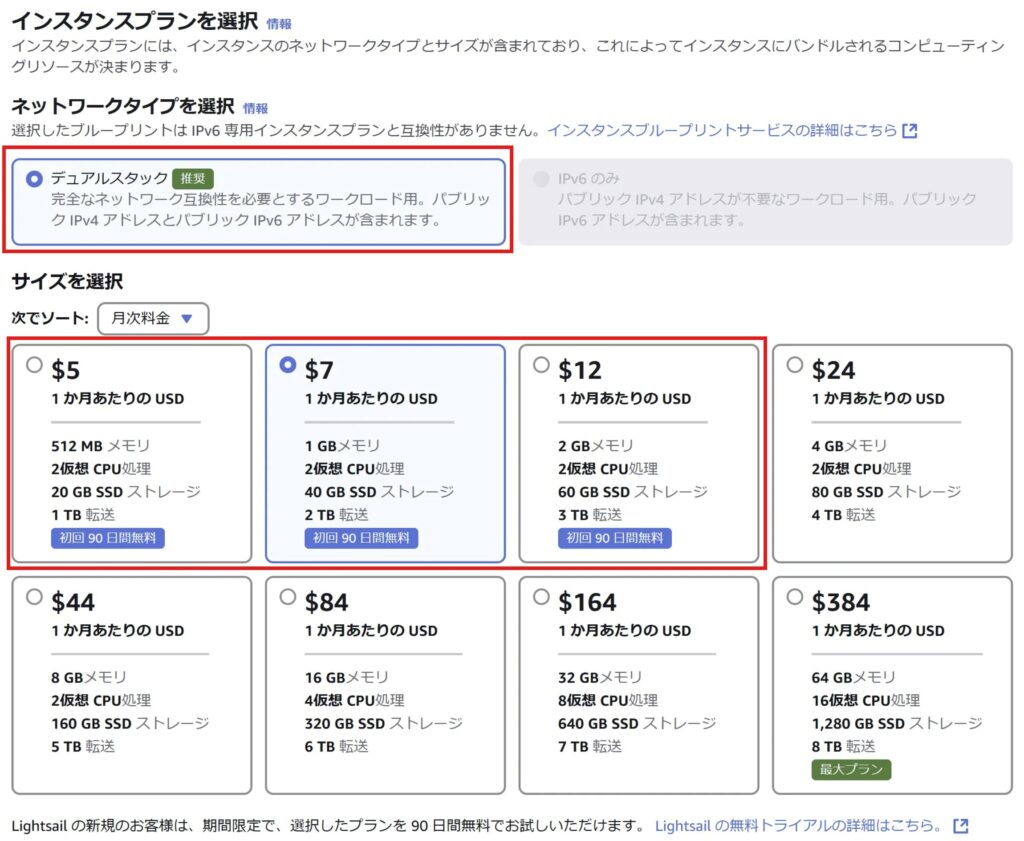Open Lightsail の無料トライアルの詳細はこちら link
Screen dimensions: 1024x841
click(x=797, y=825)
